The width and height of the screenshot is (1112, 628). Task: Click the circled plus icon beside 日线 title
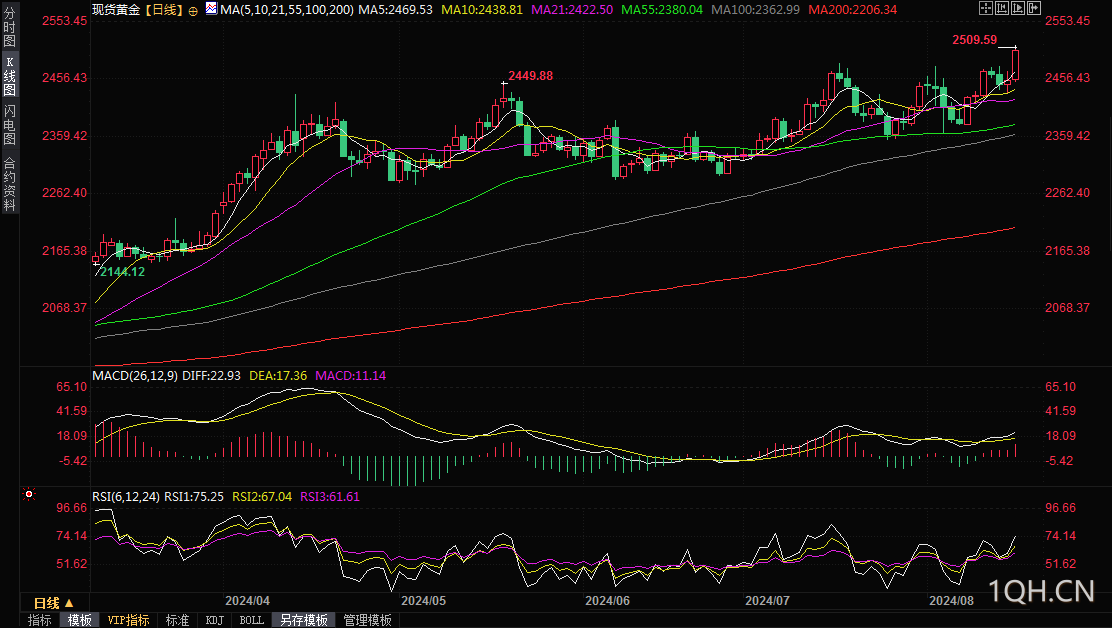click(x=193, y=11)
